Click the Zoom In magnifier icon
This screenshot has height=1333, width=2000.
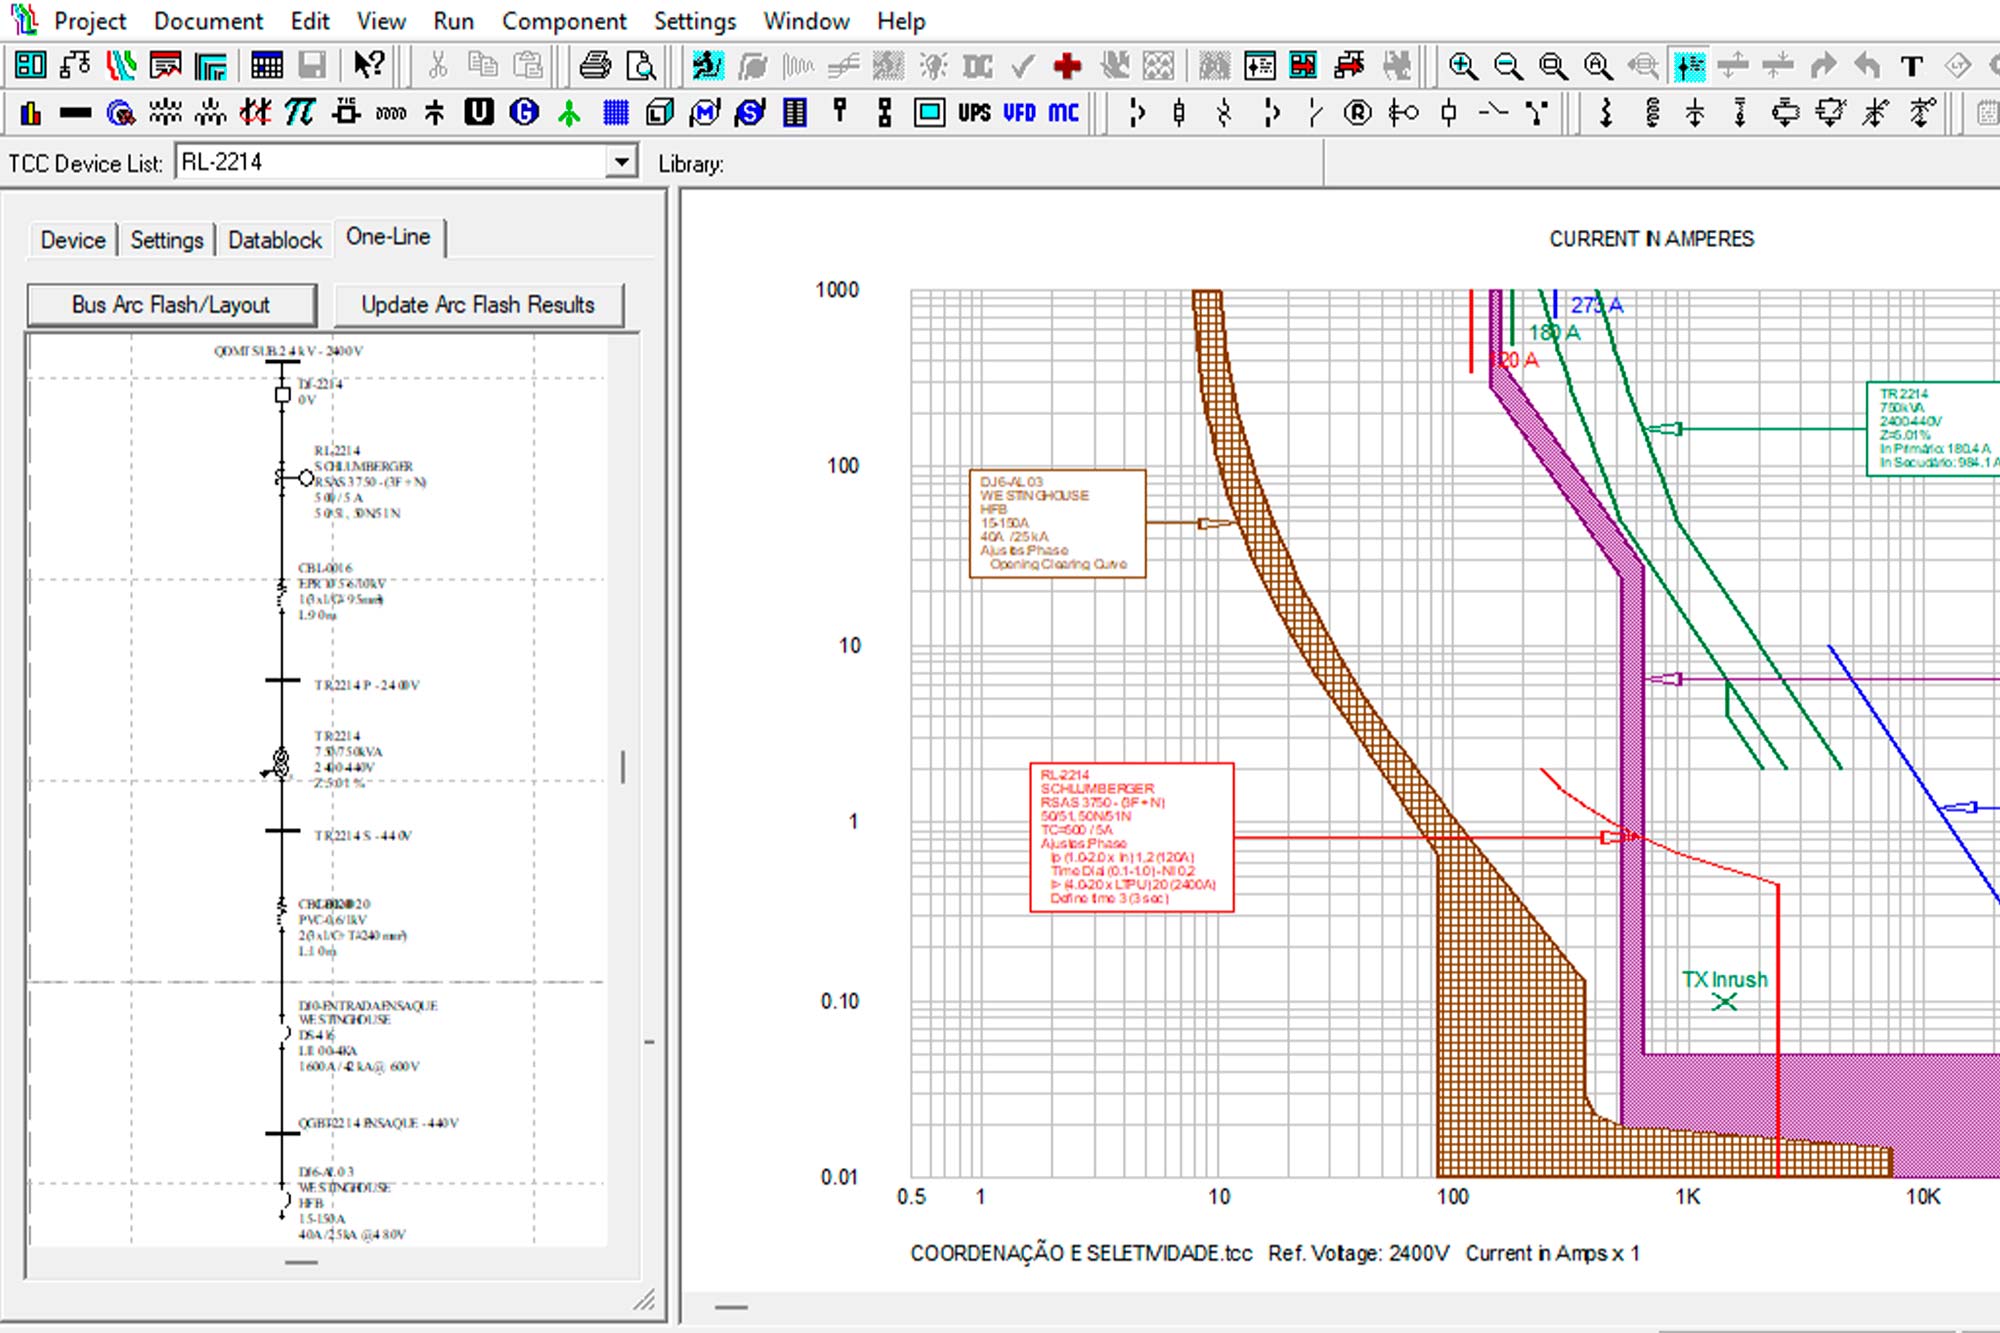pos(1463,66)
